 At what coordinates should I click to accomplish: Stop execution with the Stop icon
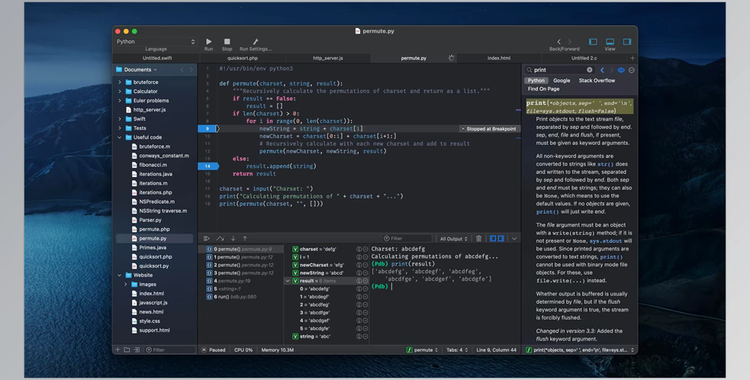(227, 42)
